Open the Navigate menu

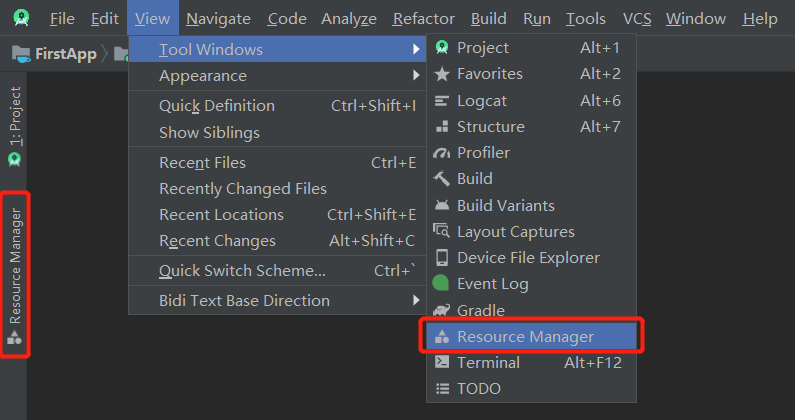219,19
